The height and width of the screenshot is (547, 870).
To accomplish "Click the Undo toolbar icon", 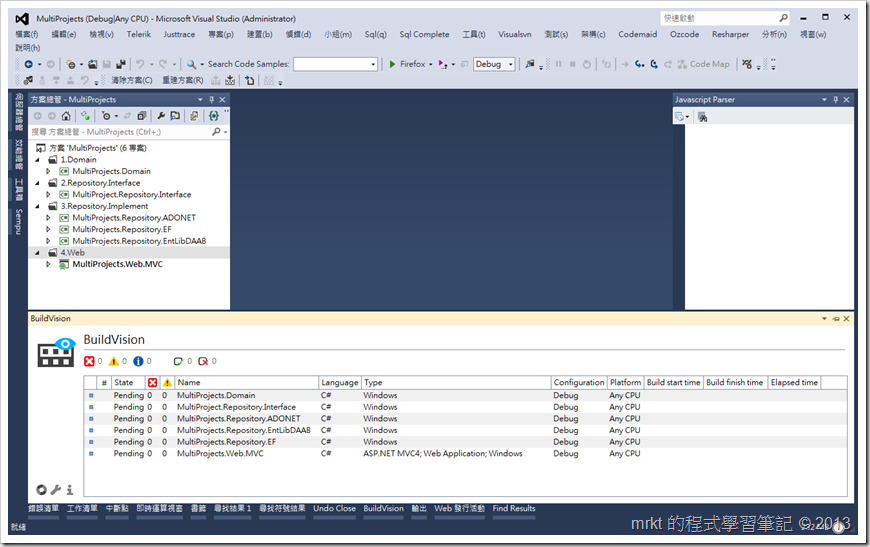I will (140, 64).
